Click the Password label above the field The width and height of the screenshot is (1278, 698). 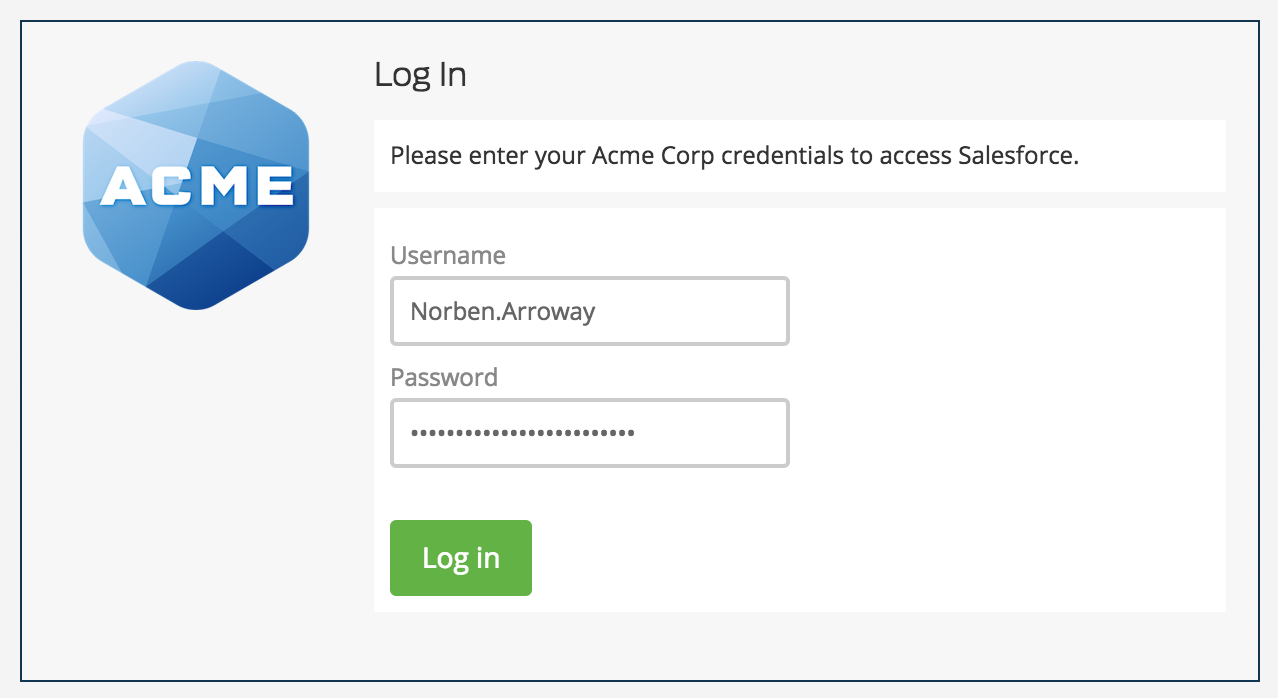[x=444, y=377]
